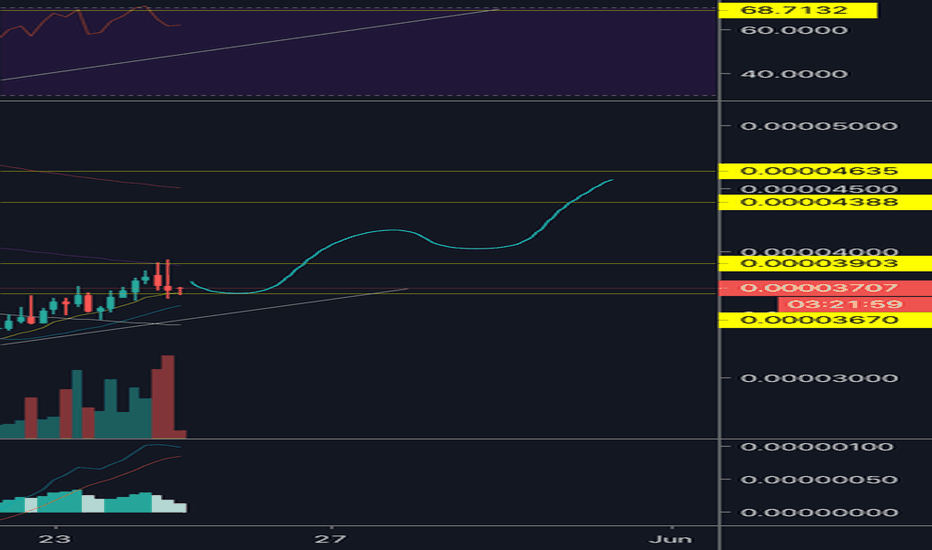Click the tallest red volume bar
Viewport: 932px width, 550px height.
(168, 395)
